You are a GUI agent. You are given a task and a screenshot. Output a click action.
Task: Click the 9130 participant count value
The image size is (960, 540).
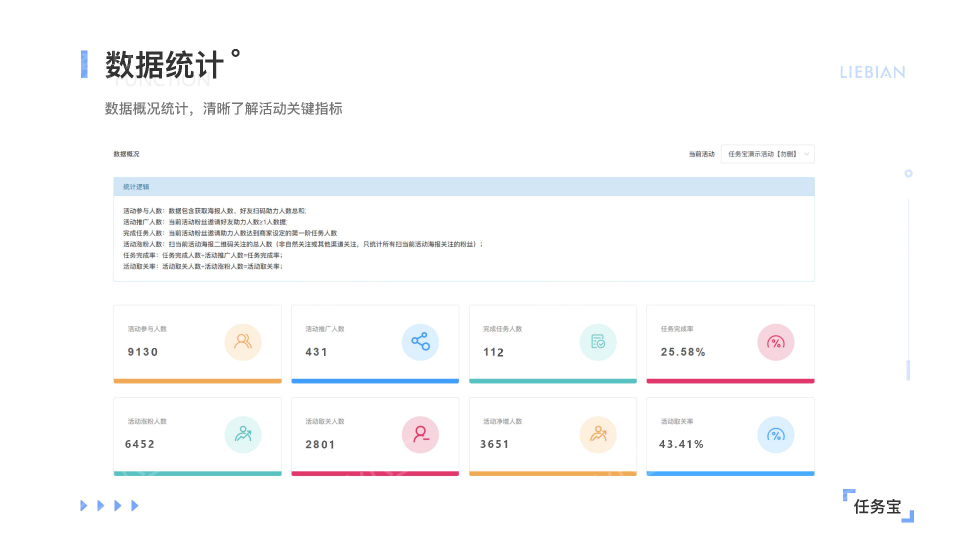pos(143,352)
